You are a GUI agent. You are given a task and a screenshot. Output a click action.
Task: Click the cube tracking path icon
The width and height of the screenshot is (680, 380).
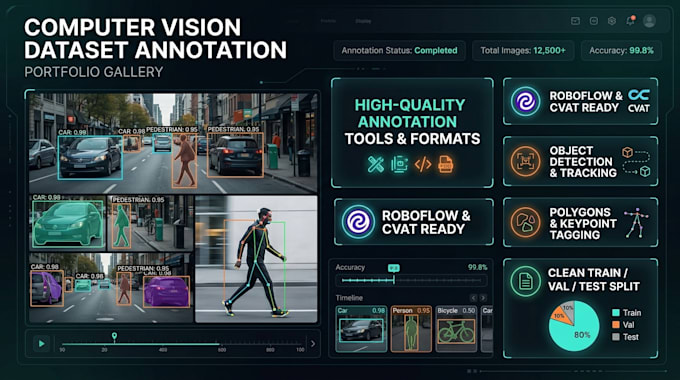637,162
